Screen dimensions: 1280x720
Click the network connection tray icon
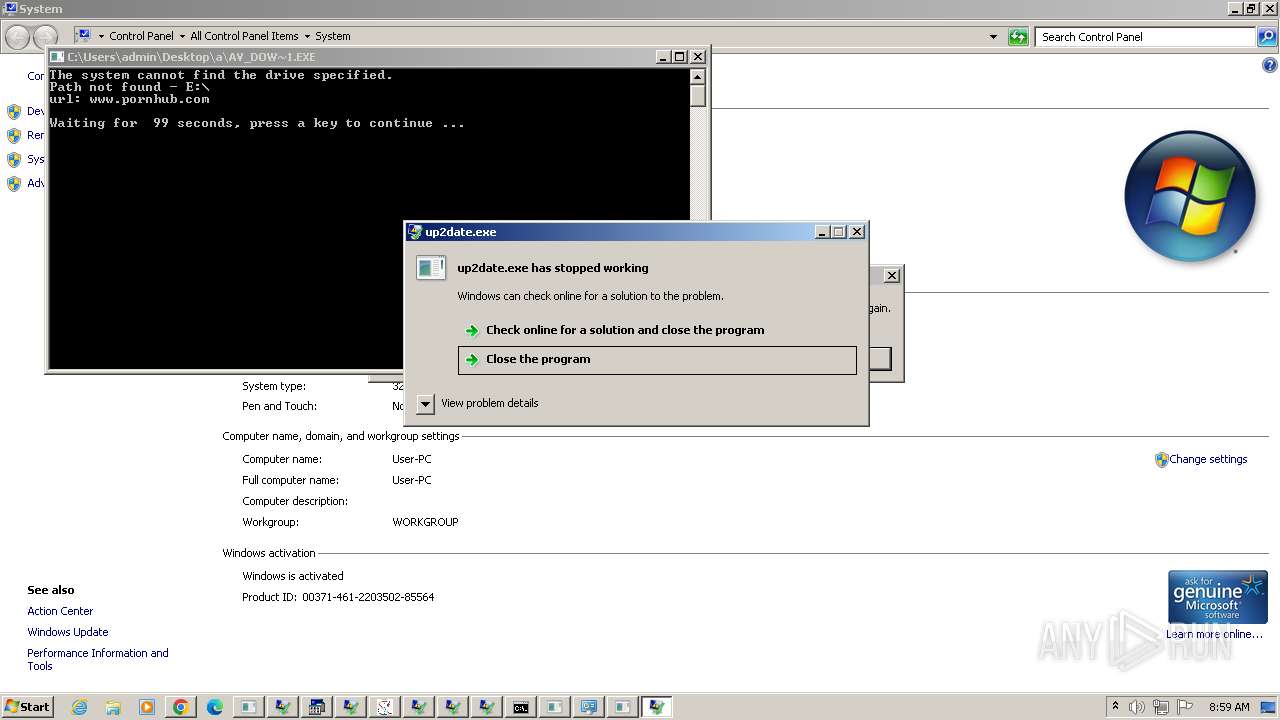click(x=1161, y=707)
